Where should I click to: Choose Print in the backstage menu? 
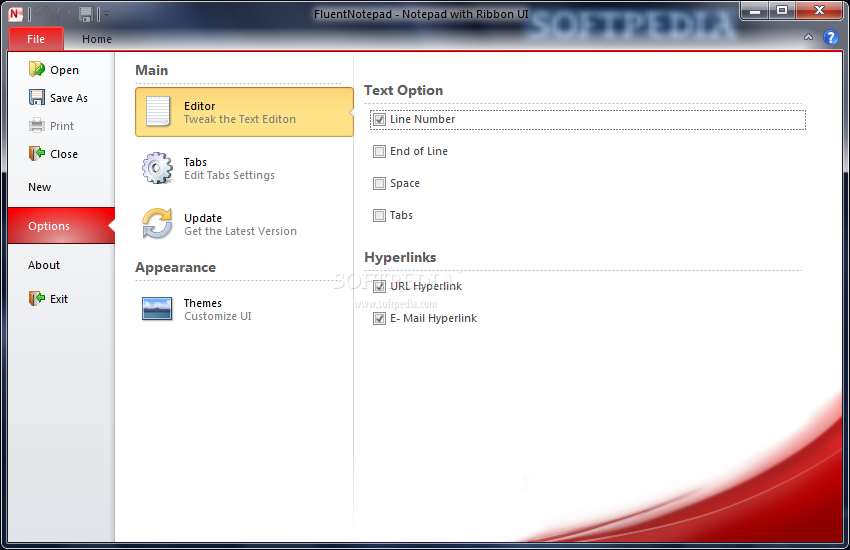click(x=61, y=126)
